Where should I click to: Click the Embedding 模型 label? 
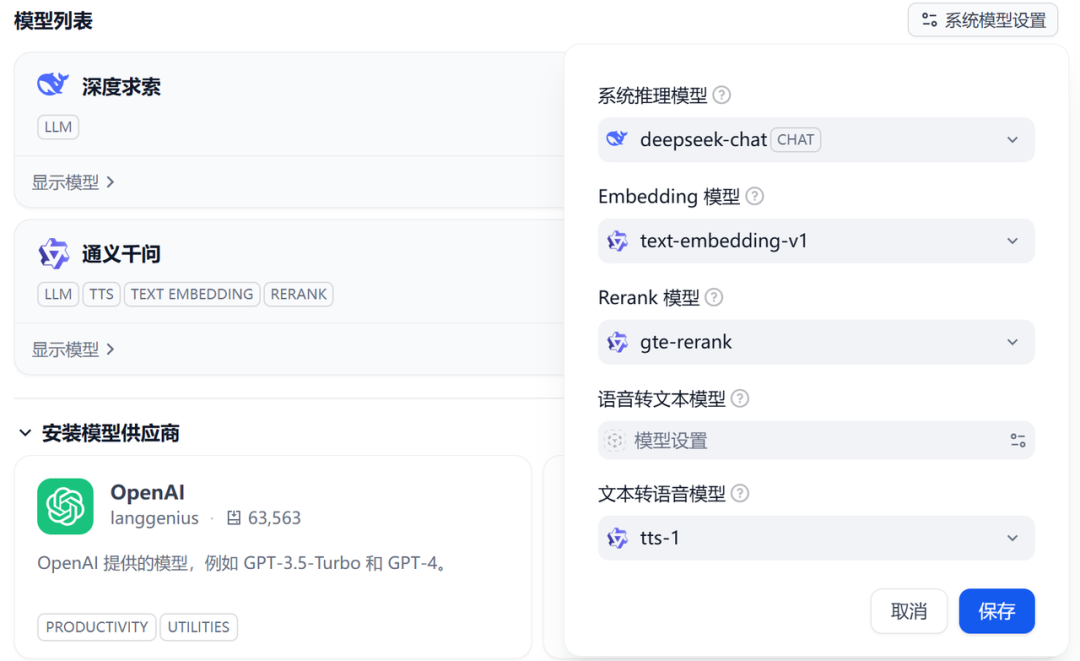(669, 197)
